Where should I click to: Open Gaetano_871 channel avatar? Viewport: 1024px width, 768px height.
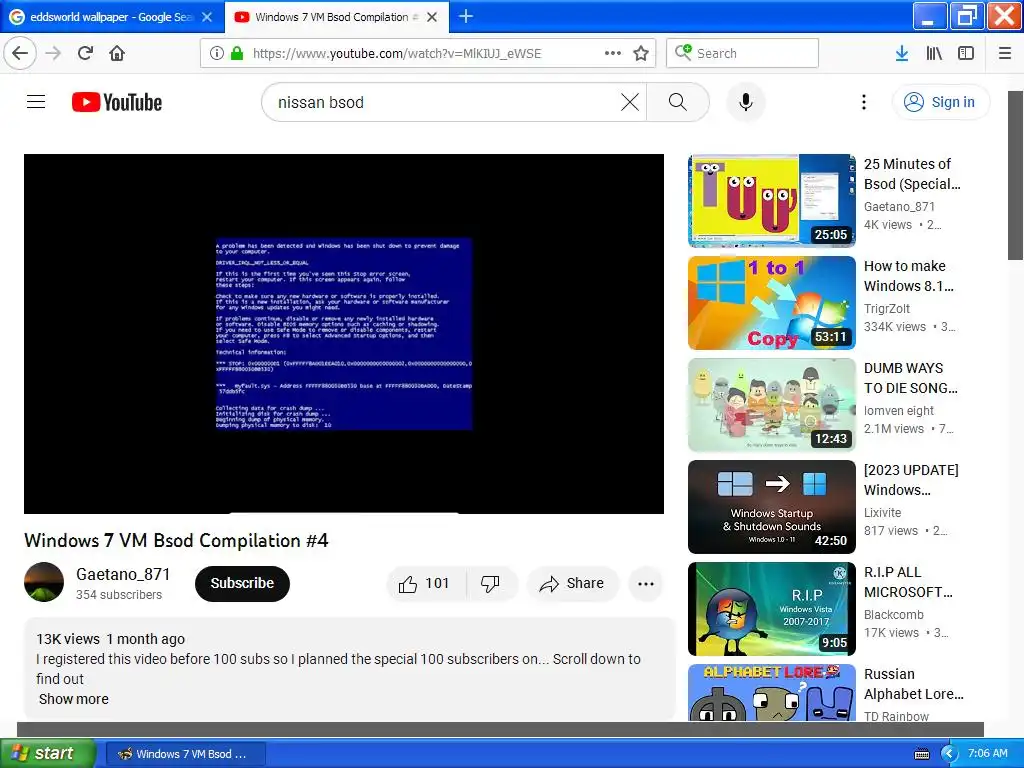44,582
